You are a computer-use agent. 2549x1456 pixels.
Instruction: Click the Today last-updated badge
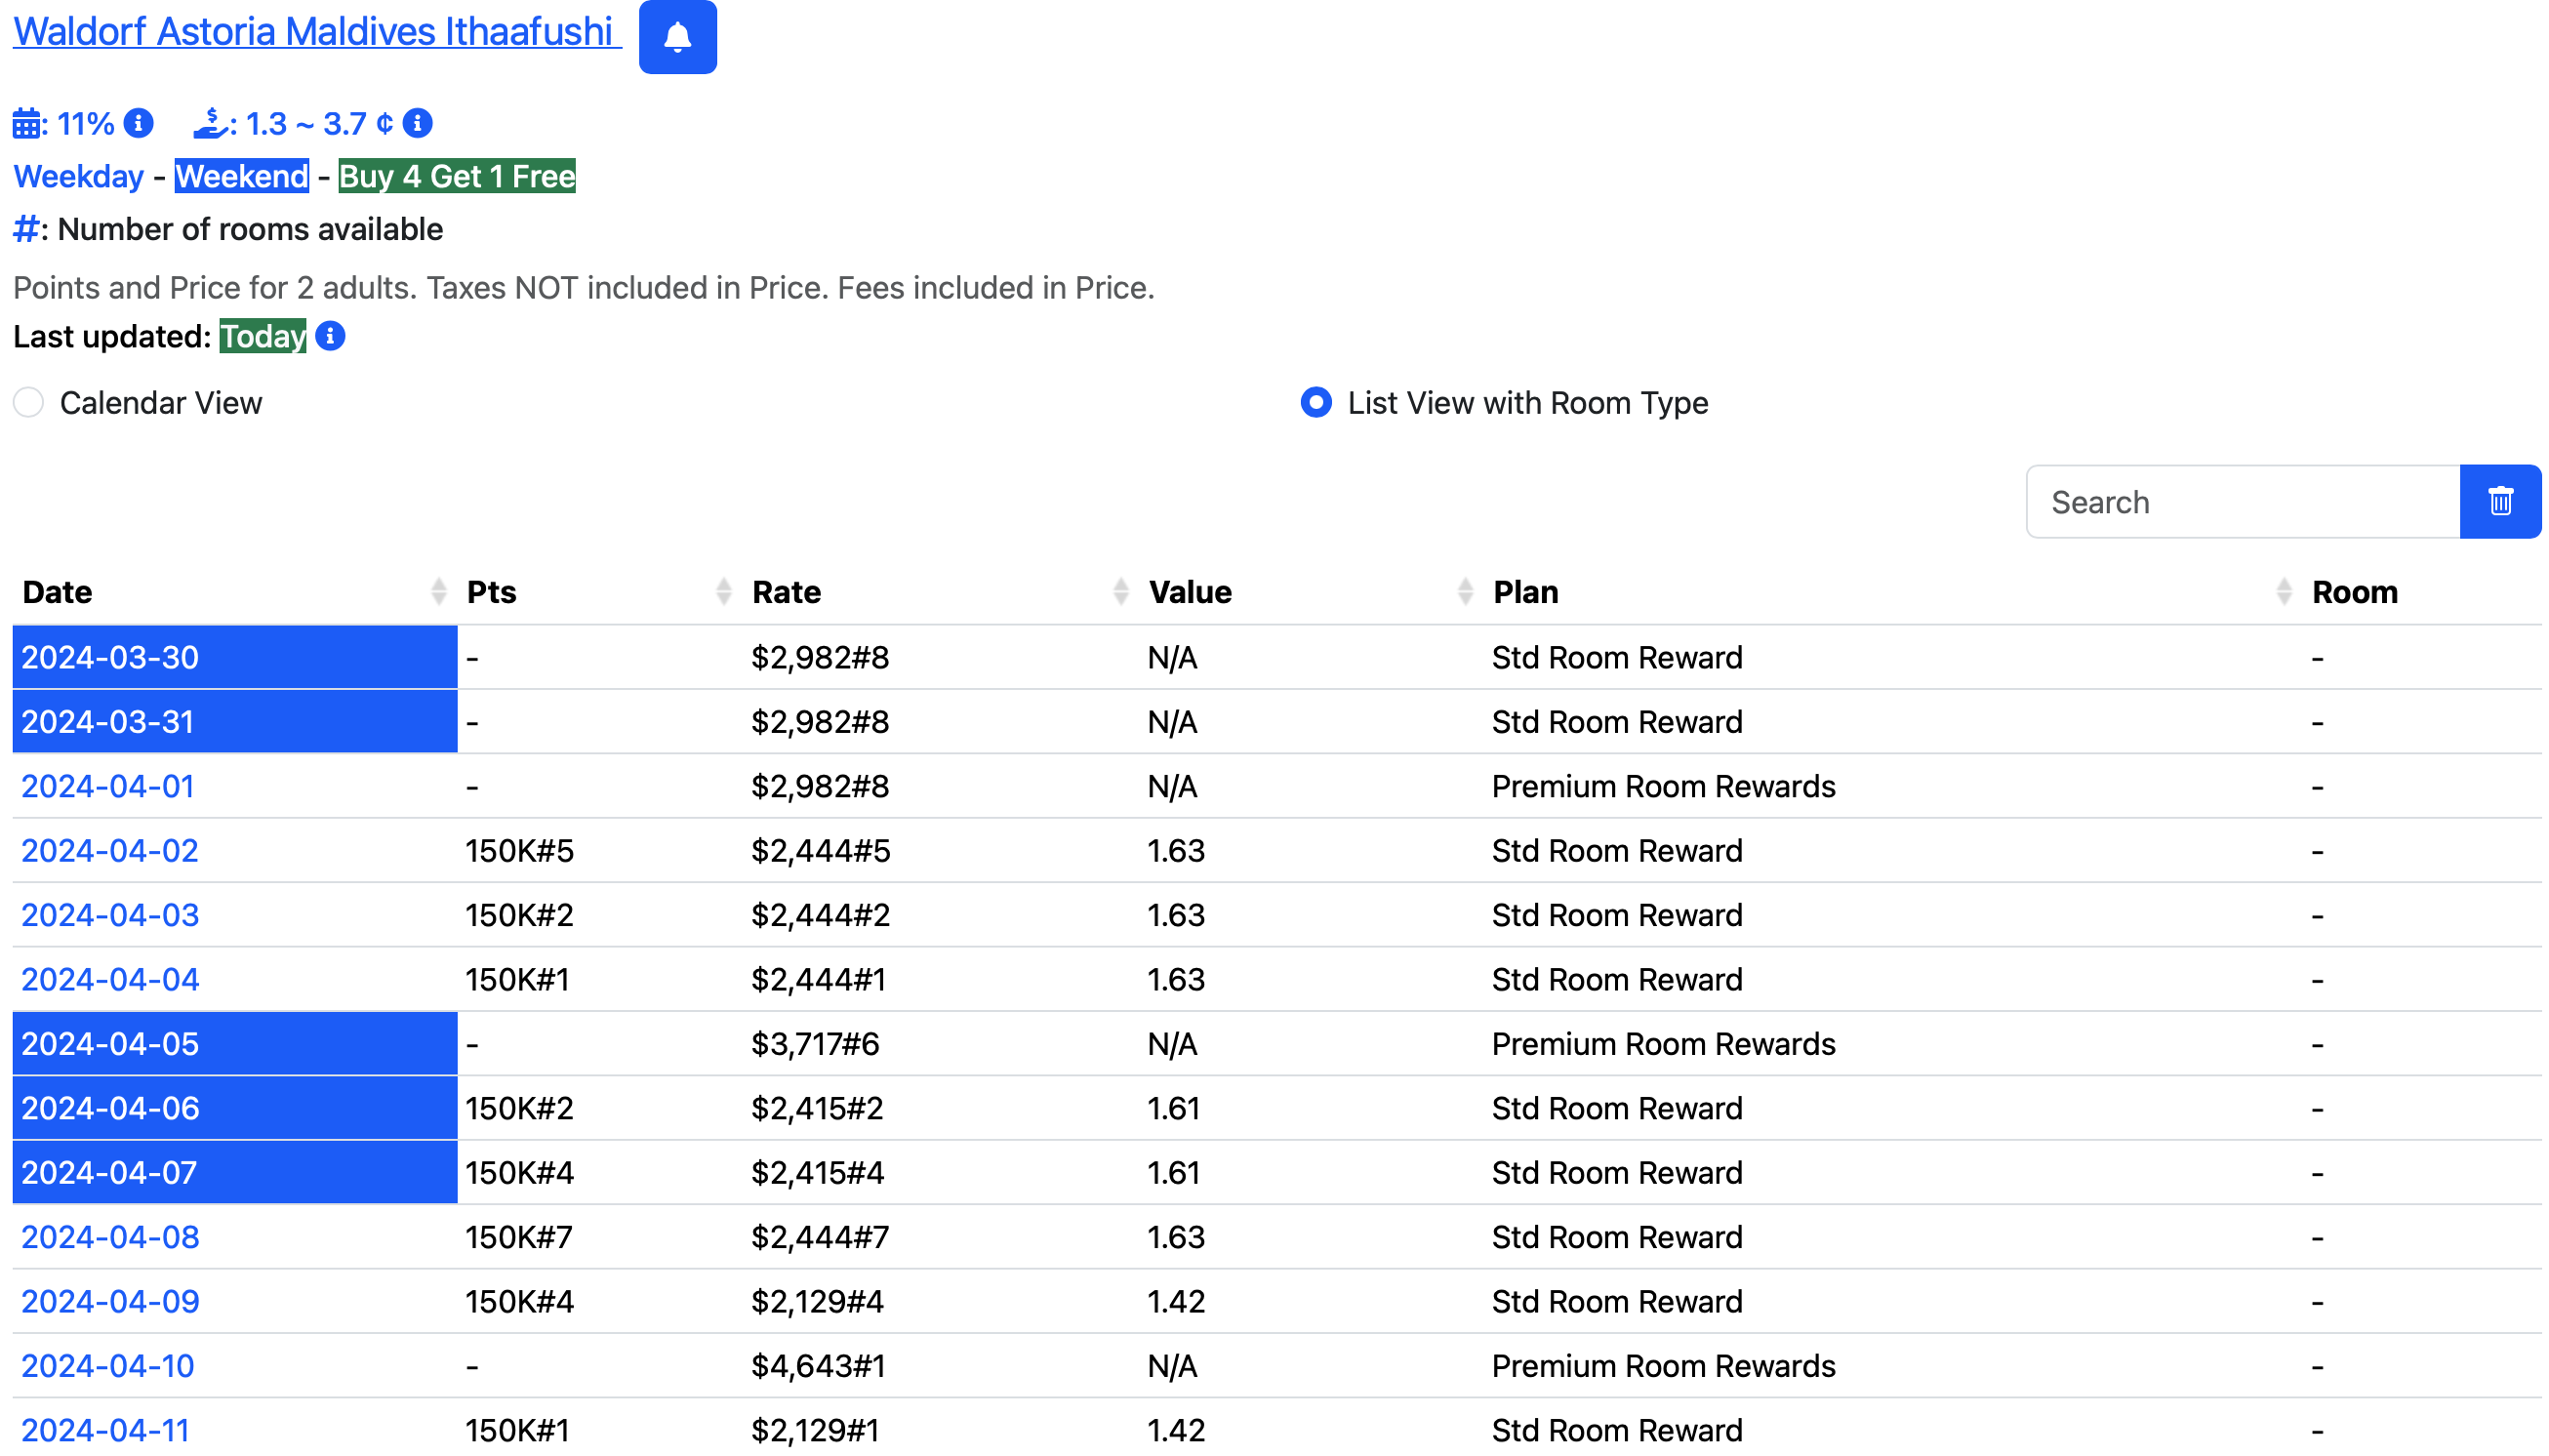(x=263, y=336)
